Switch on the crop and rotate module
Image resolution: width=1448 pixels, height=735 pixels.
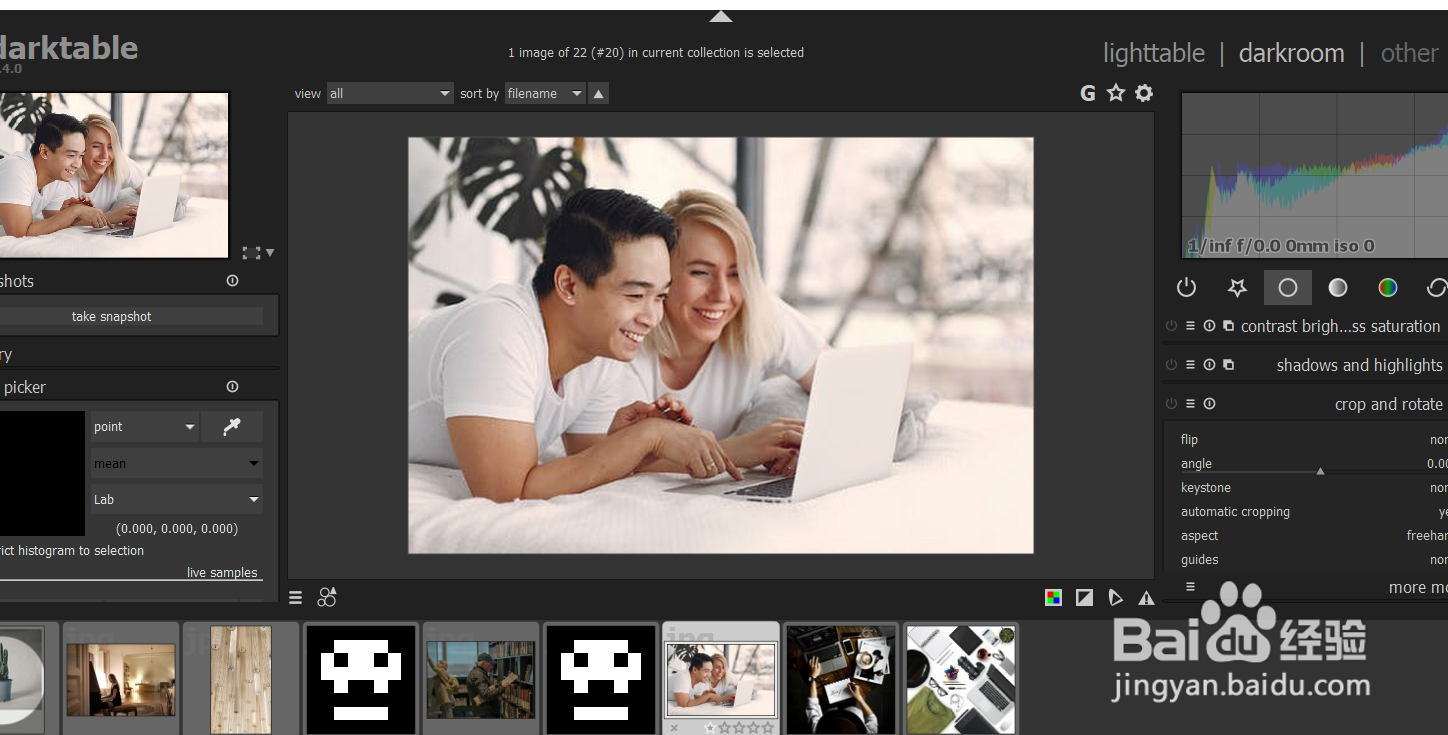1171,404
